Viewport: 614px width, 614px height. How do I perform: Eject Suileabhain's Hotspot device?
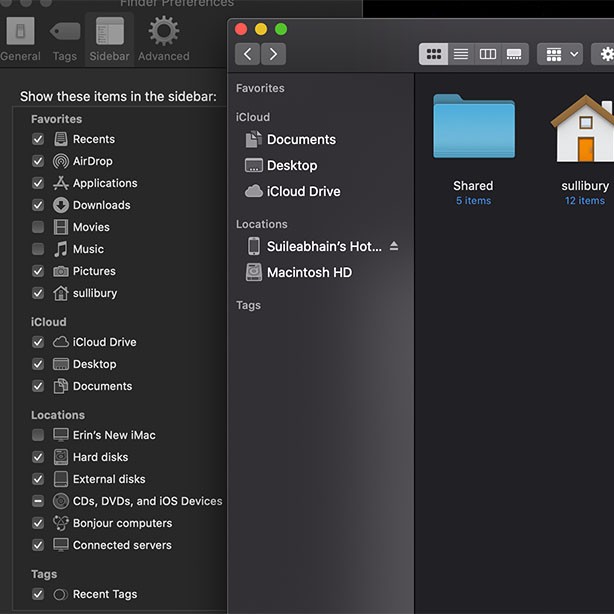394,246
